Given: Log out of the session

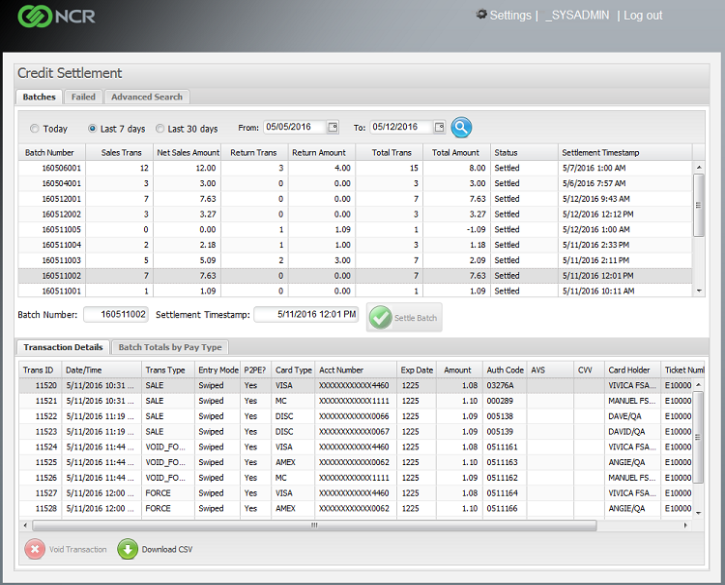Looking at the screenshot, I should pyautogui.click(x=643, y=15).
